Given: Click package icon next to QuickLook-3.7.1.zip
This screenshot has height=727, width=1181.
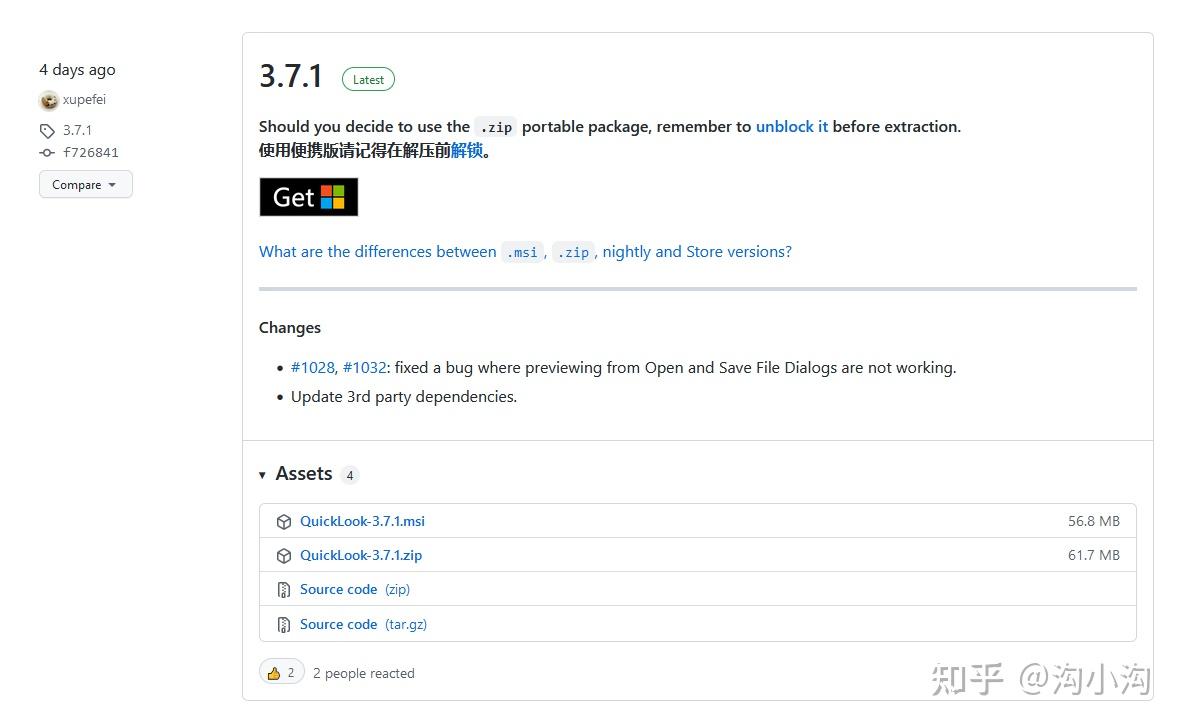Looking at the screenshot, I should click(284, 556).
